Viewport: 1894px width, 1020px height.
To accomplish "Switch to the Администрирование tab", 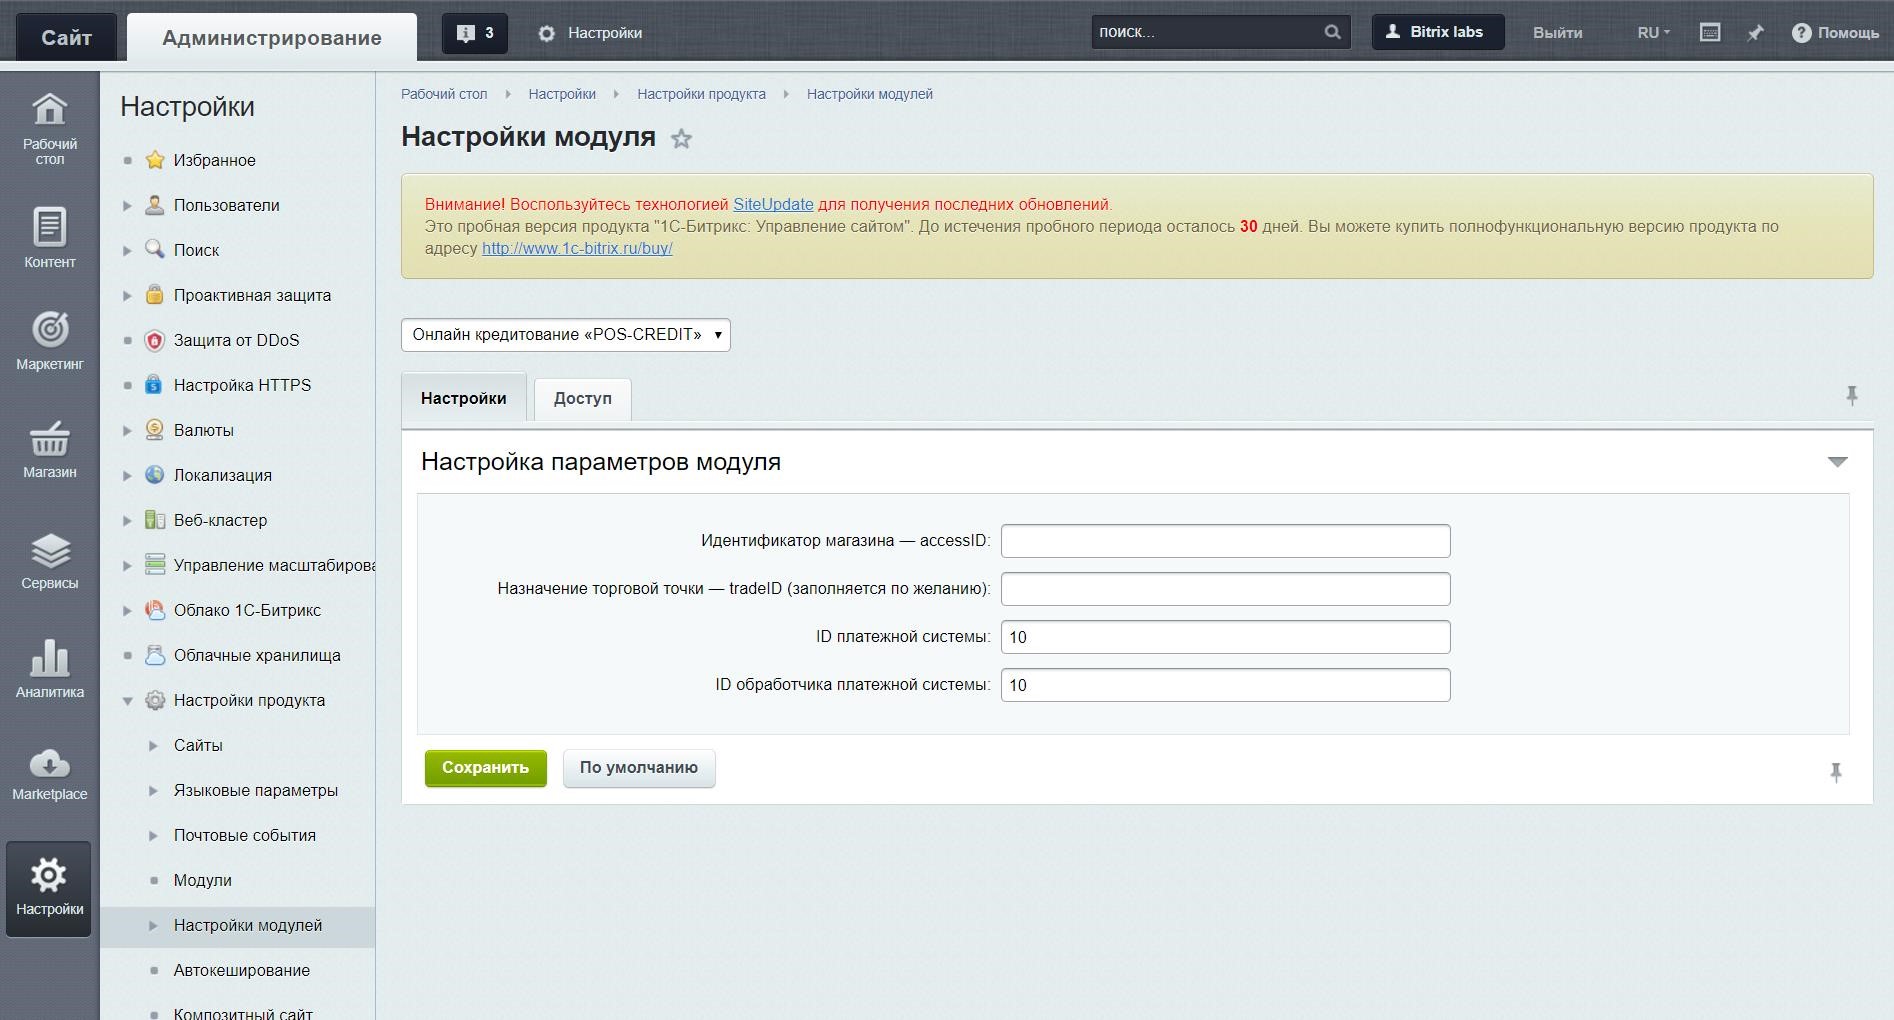I will [x=272, y=38].
